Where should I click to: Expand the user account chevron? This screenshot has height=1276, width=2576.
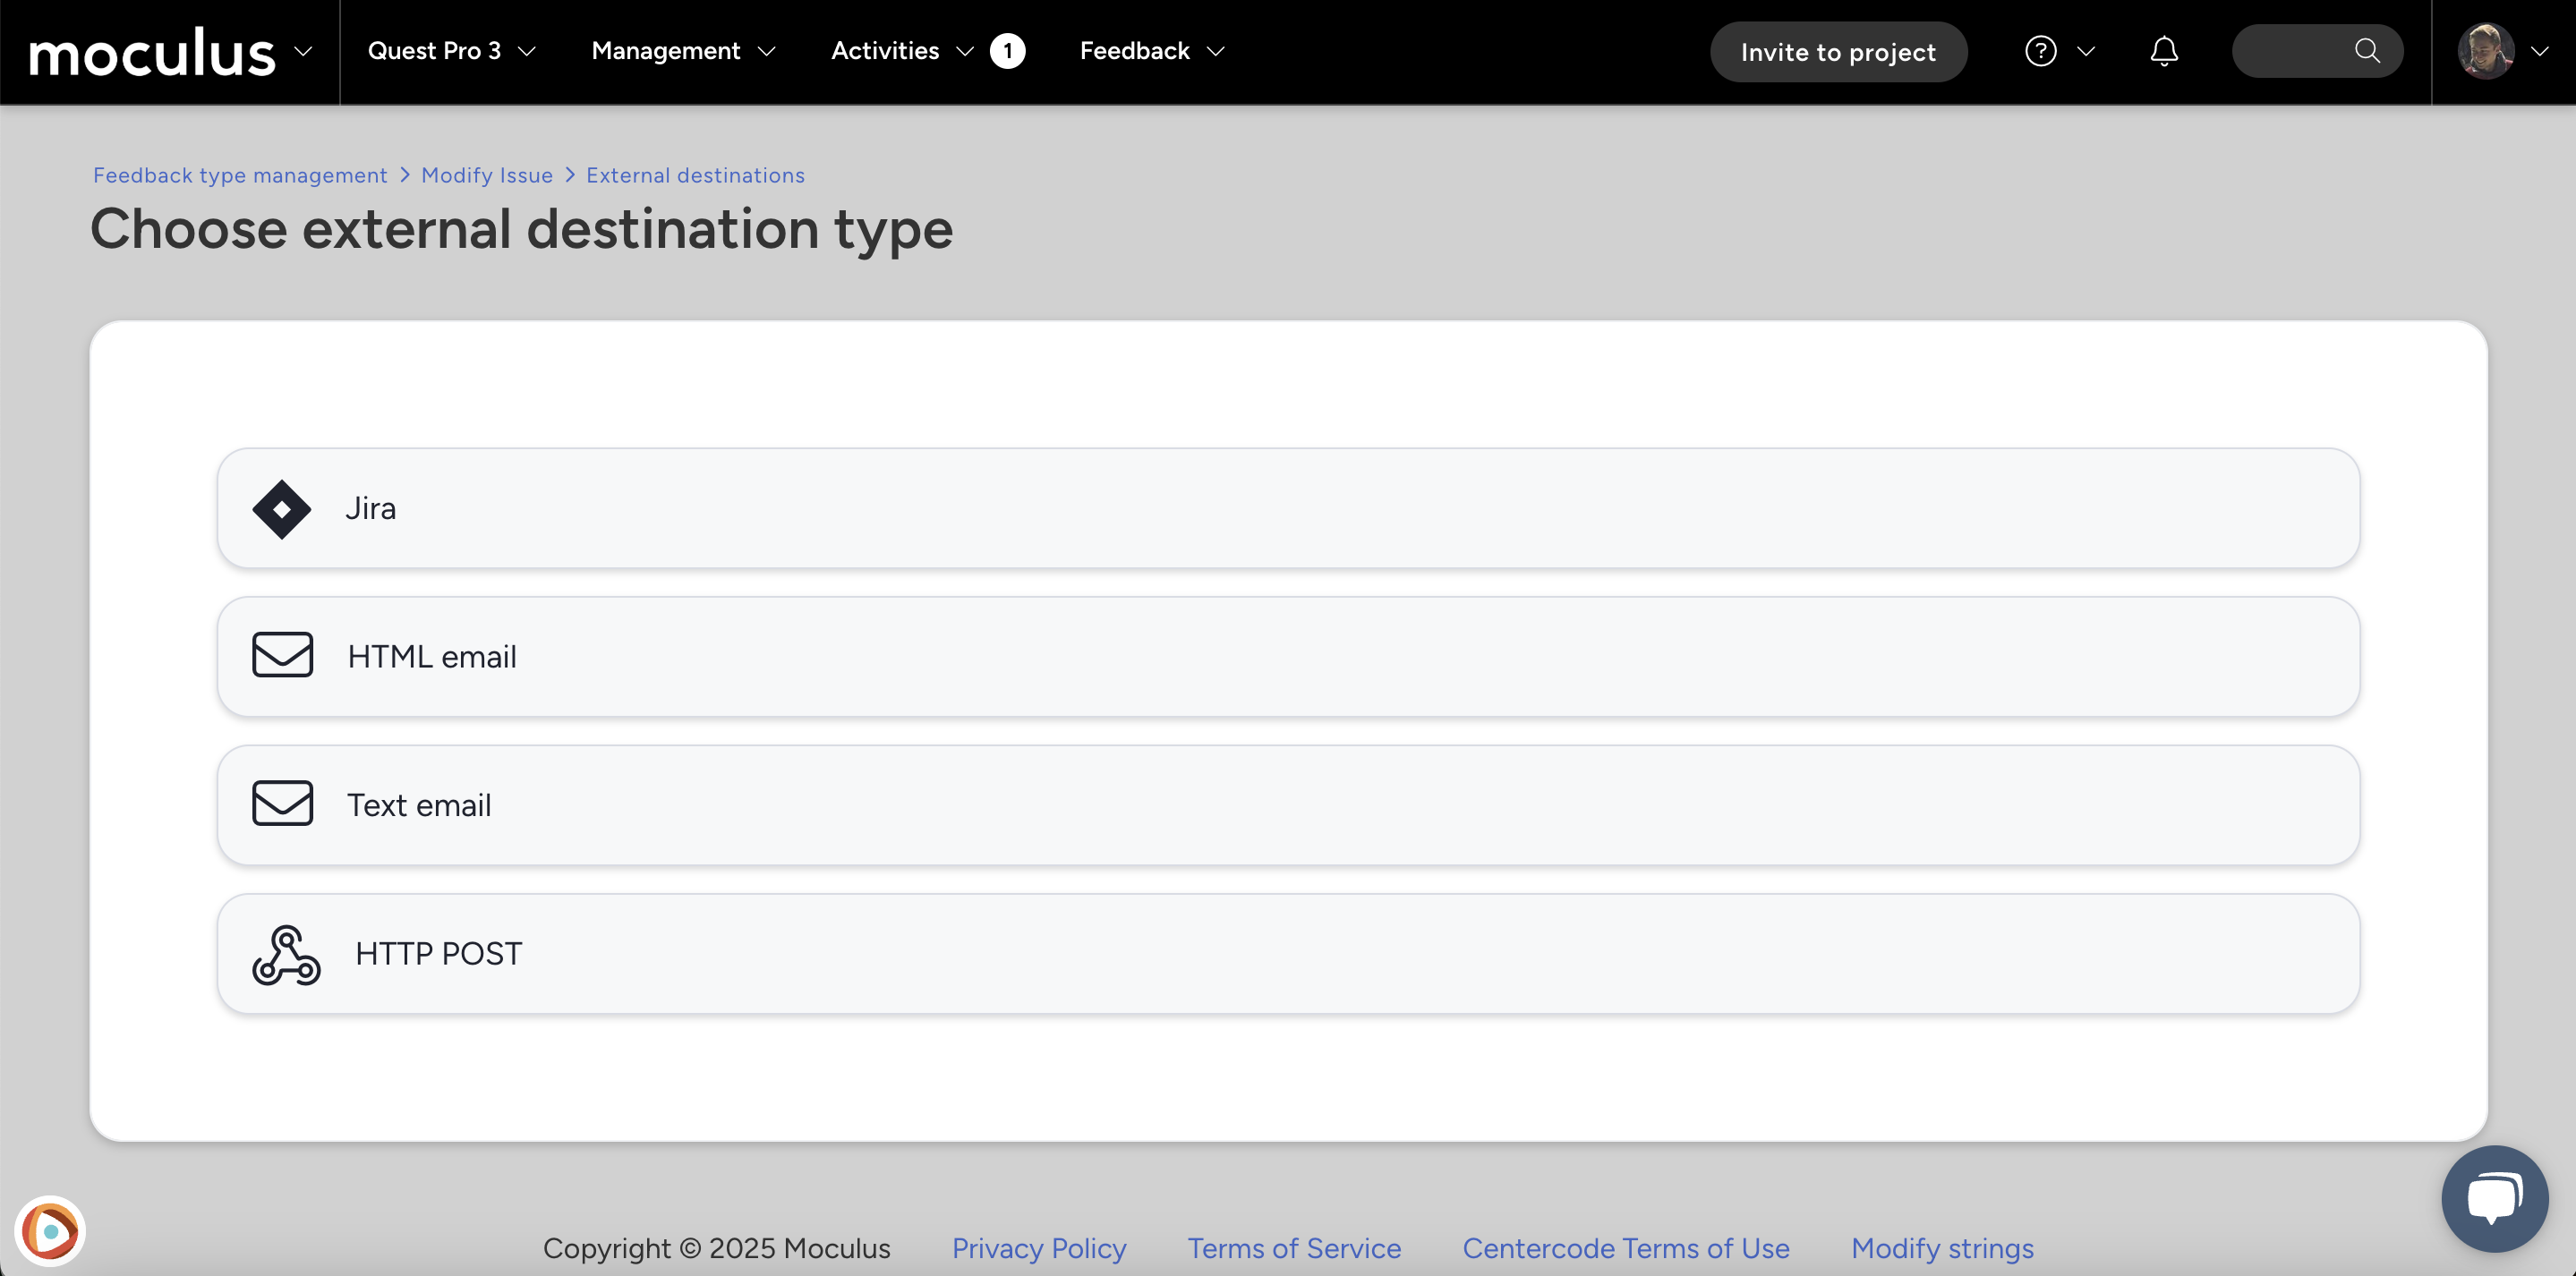2539,51
